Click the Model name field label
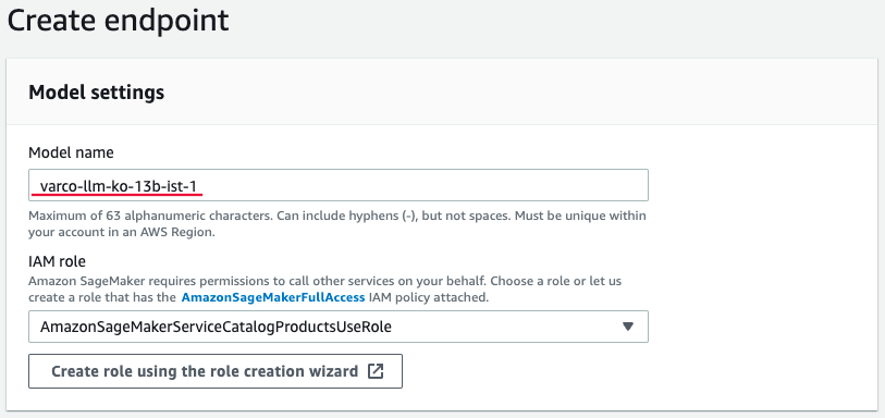Screen dimensions: 885x418 71,153
